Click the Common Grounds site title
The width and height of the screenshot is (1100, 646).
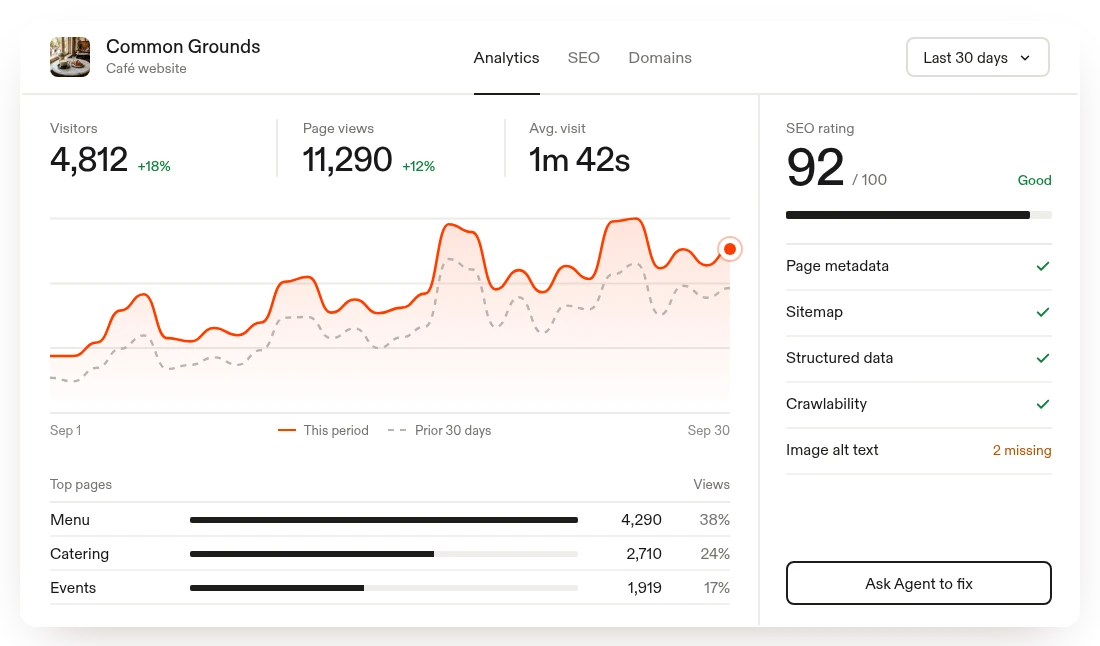[x=183, y=46]
